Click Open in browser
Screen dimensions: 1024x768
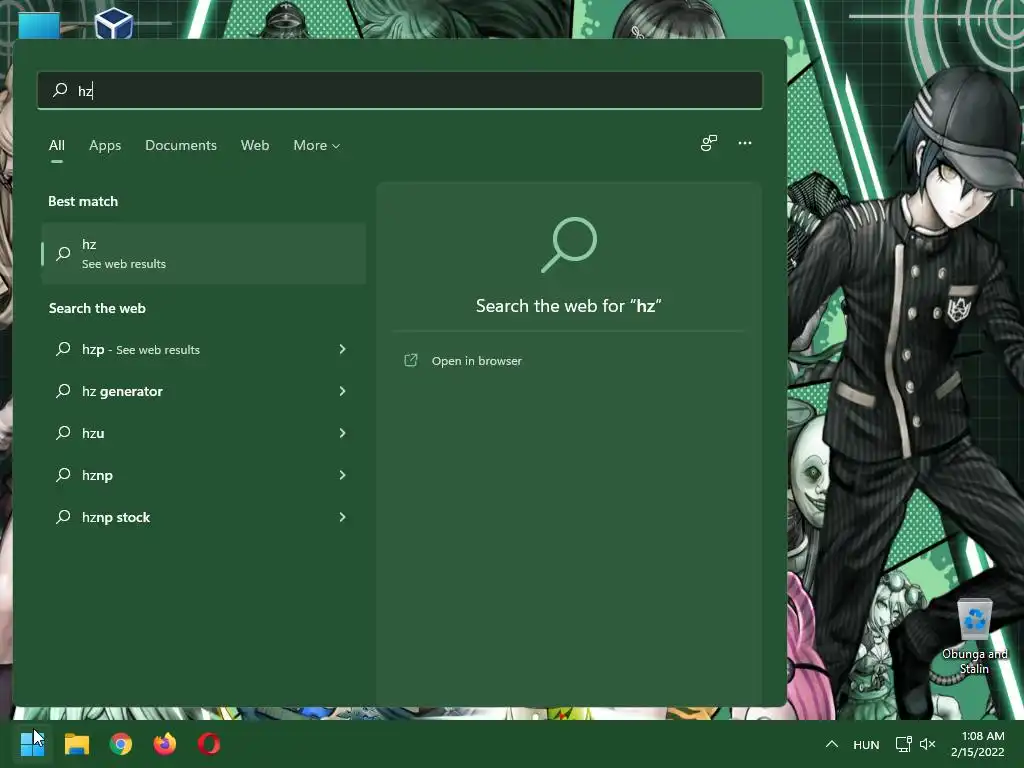coord(477,360)
